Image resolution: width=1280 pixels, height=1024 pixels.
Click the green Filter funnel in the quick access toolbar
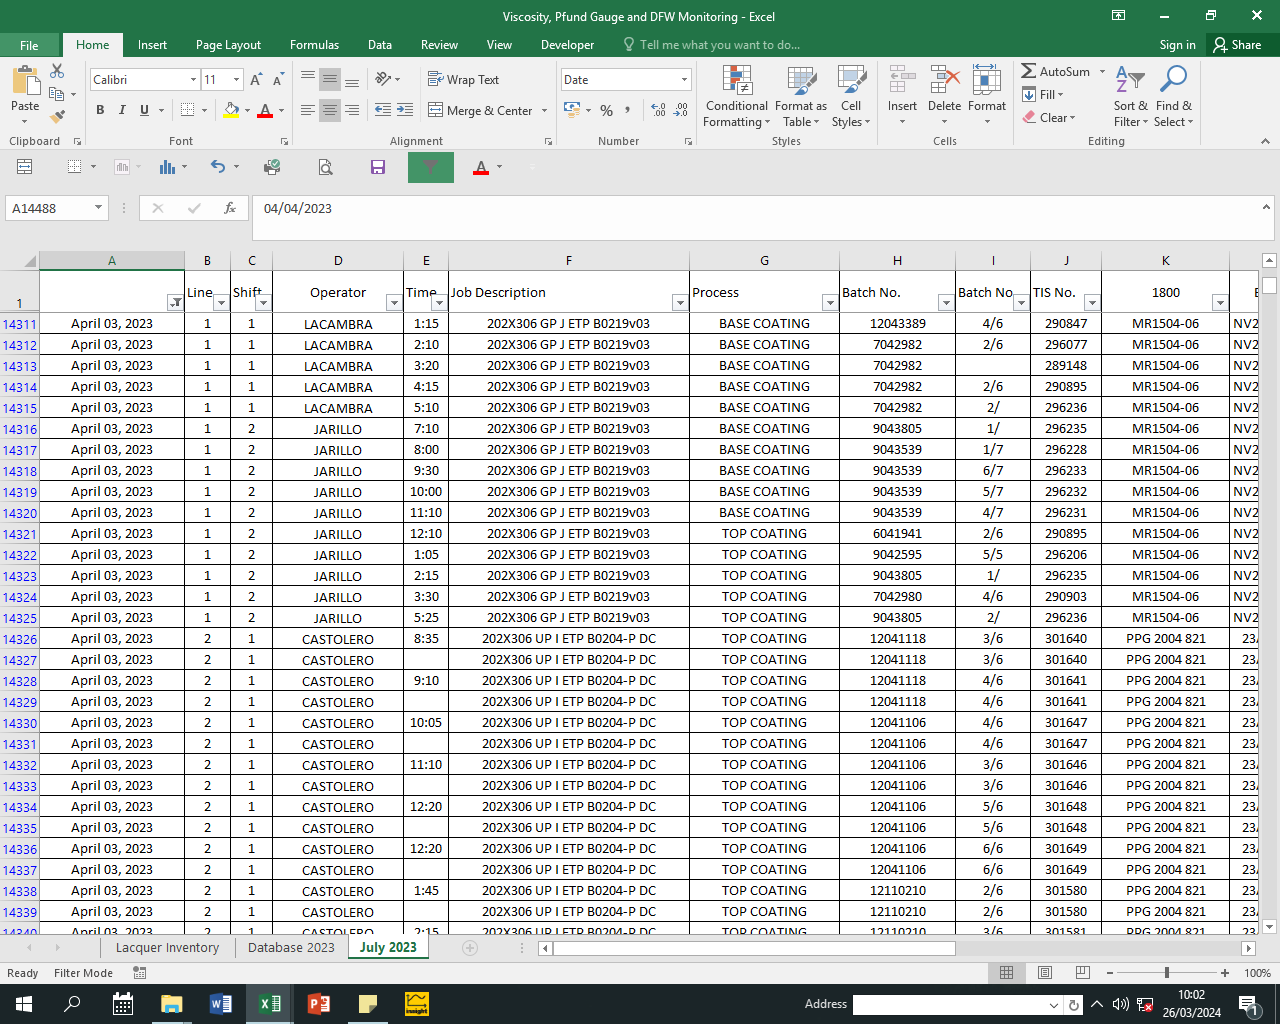(431, 167)
